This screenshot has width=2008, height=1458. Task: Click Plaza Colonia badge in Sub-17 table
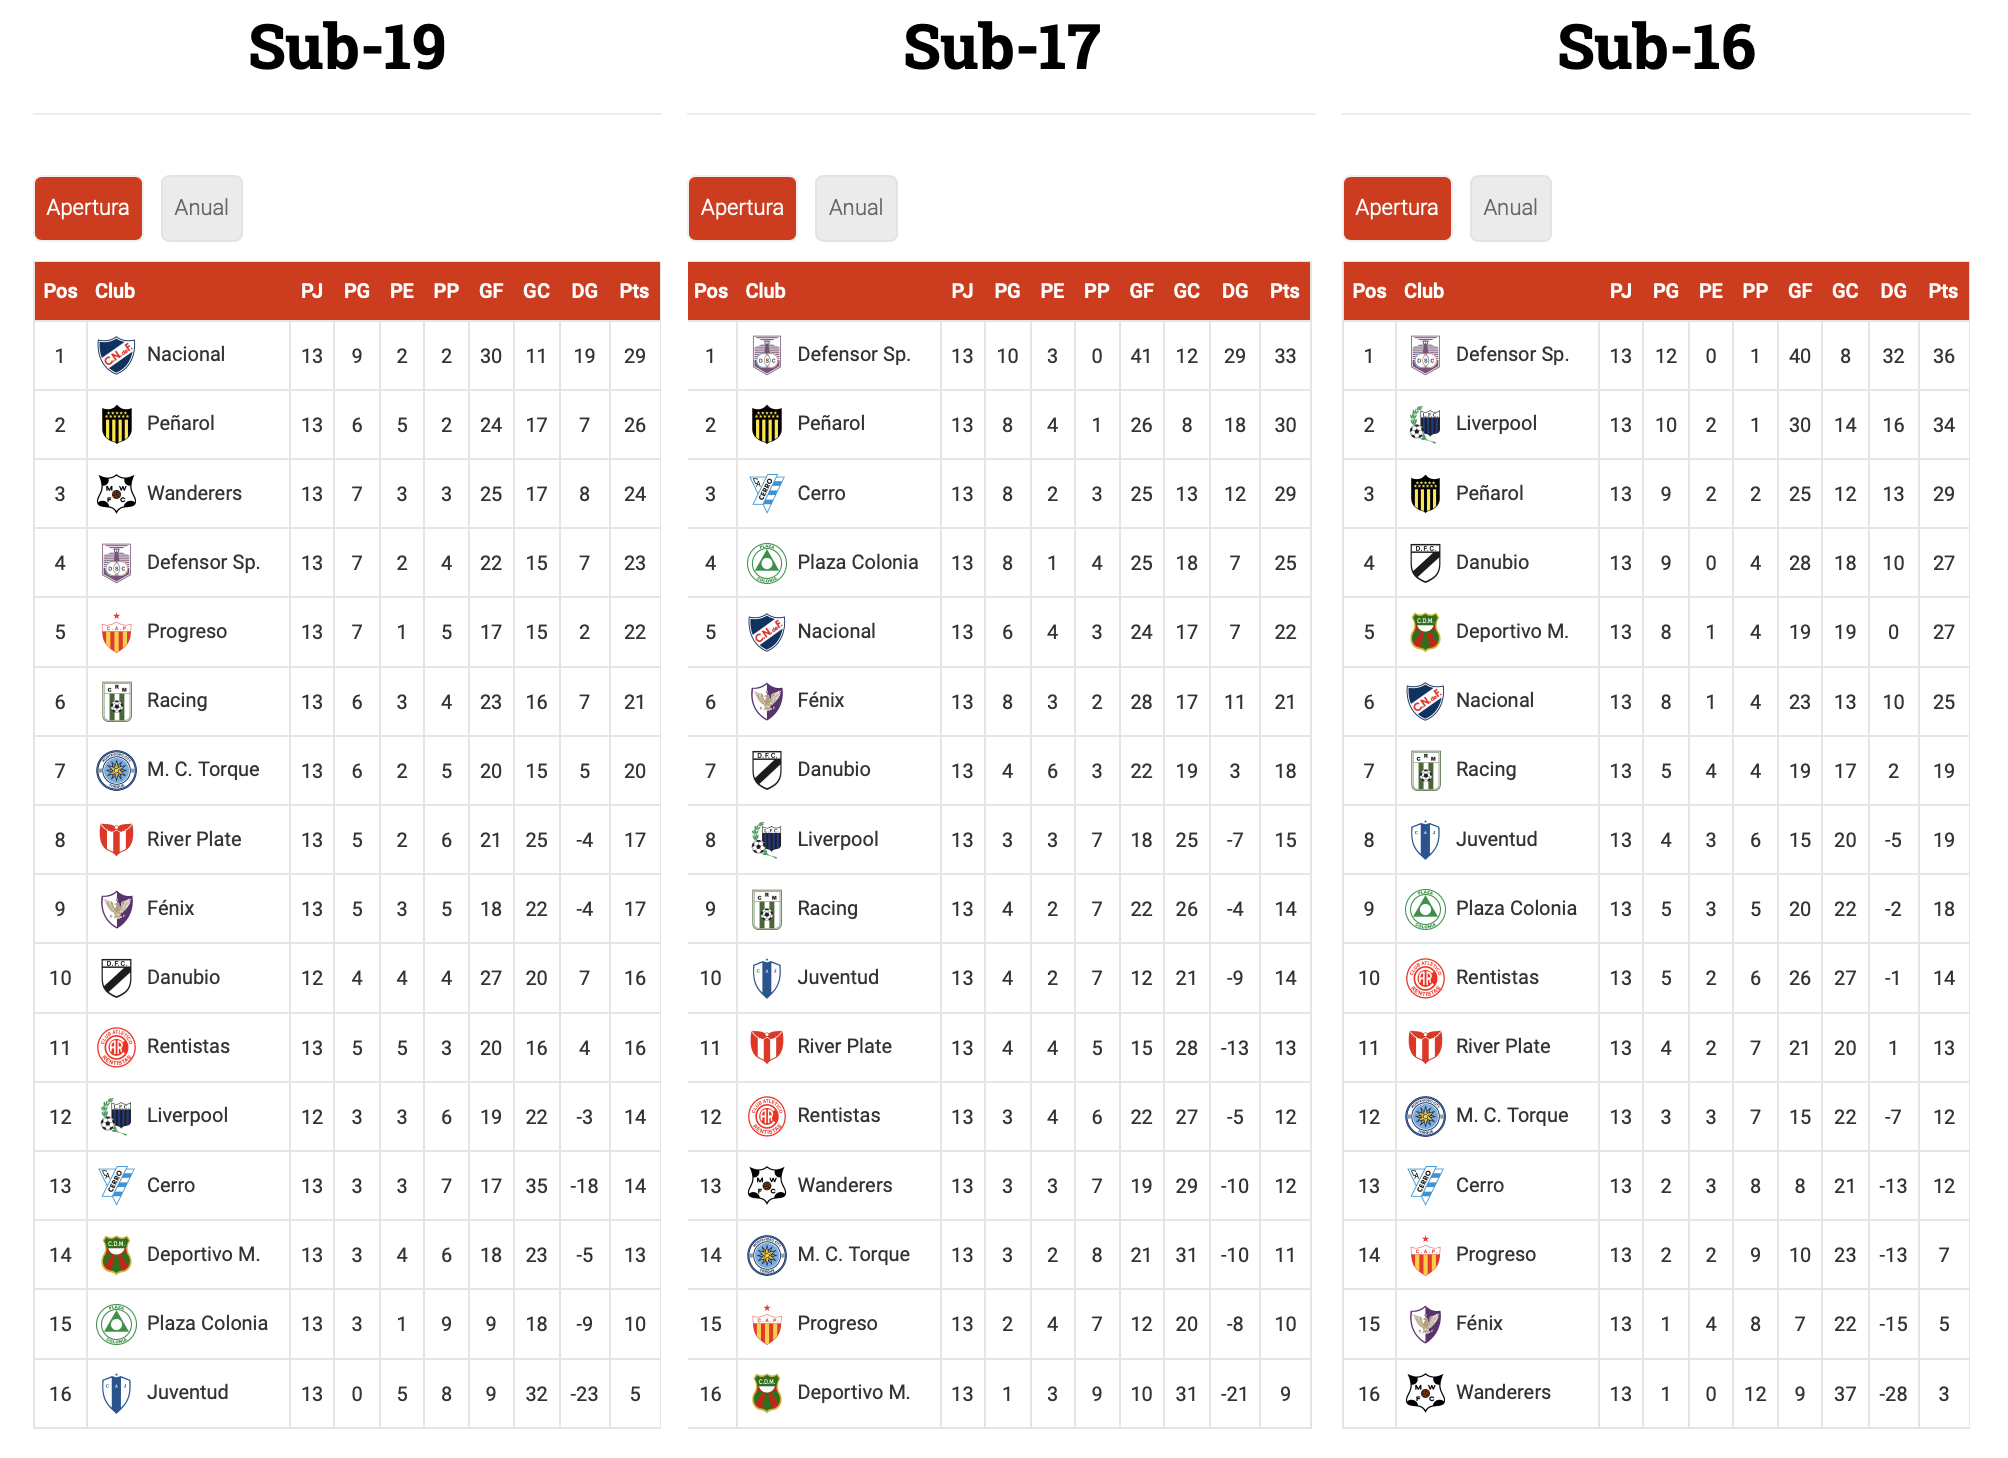click(766, 563)
